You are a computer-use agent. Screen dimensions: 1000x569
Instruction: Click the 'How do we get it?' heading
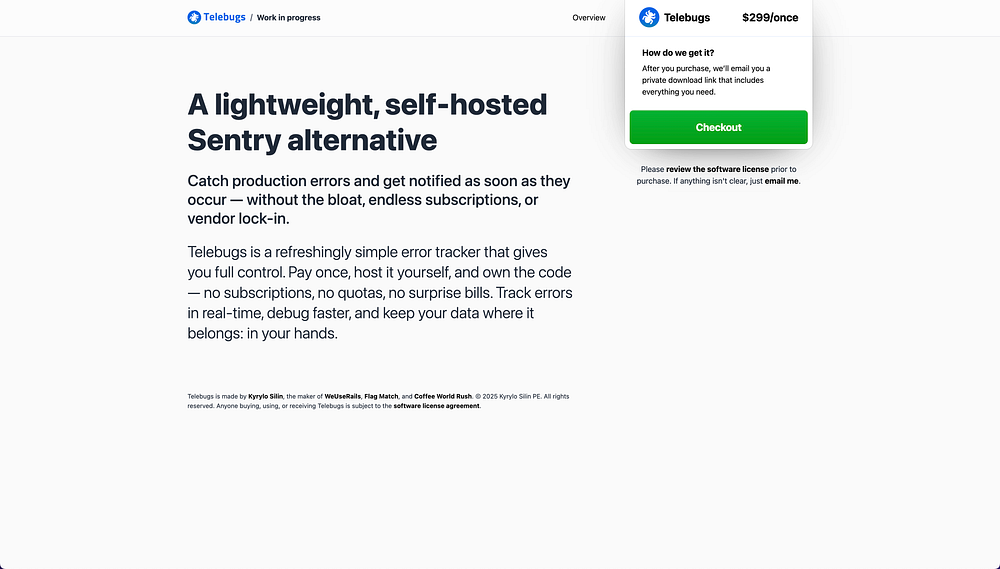[678, 52]
